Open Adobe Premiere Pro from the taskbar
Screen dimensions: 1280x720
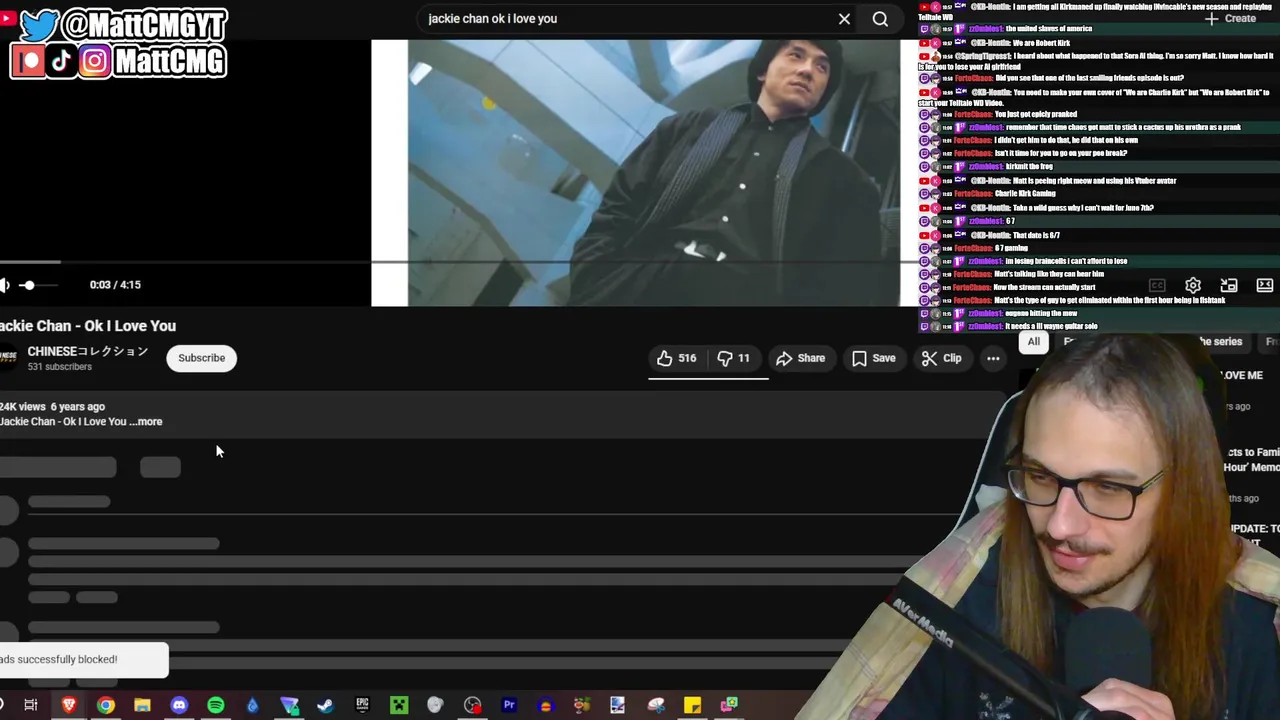pyautogui.click(x=509, y=706)
